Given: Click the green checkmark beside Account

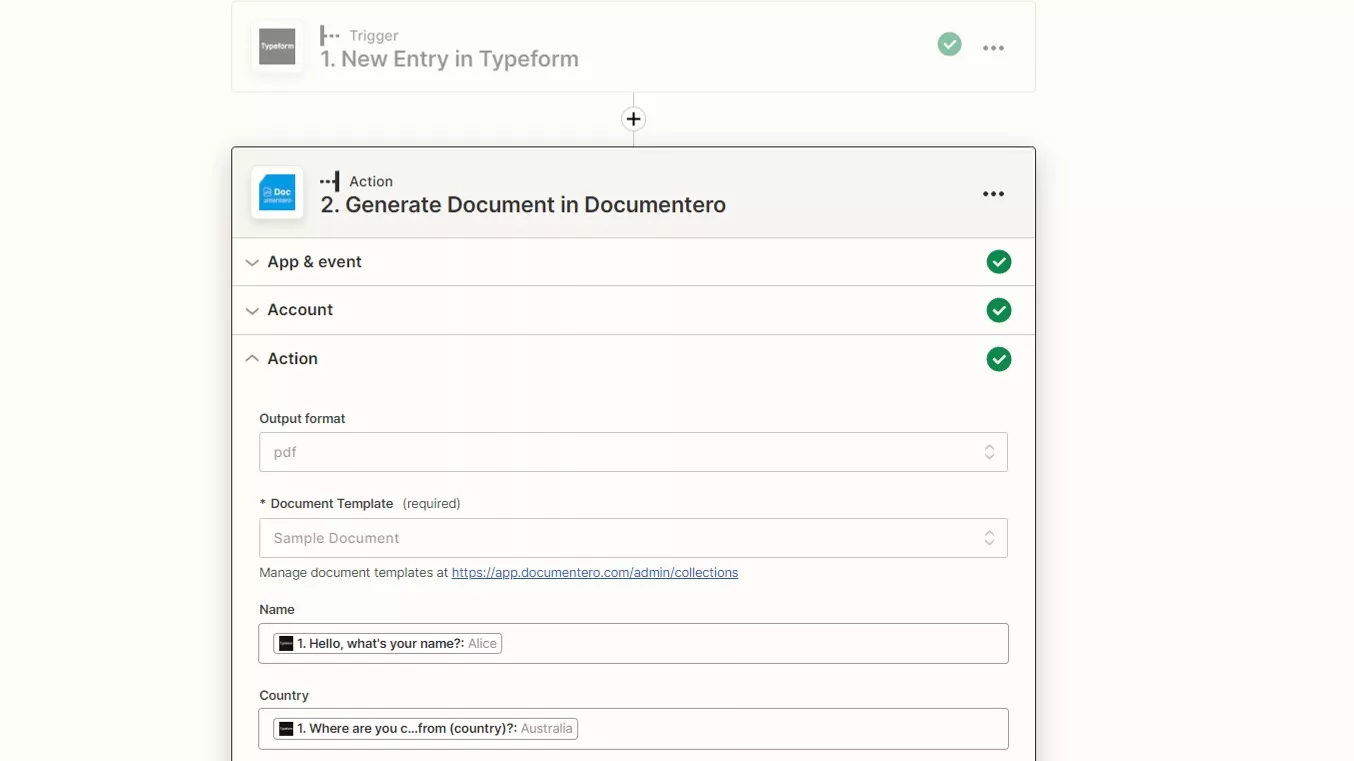Looking at the screenshot, I should tap(998, 310).
